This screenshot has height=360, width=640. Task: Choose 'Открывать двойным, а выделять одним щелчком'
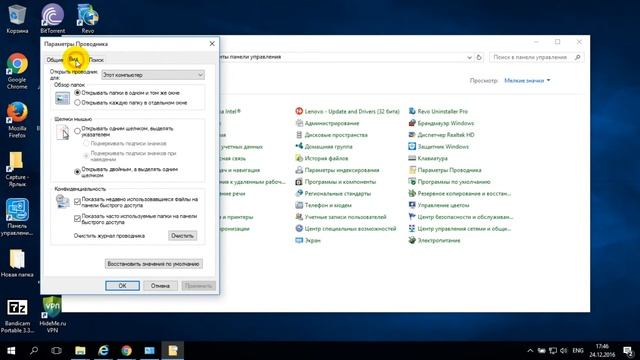77,172
